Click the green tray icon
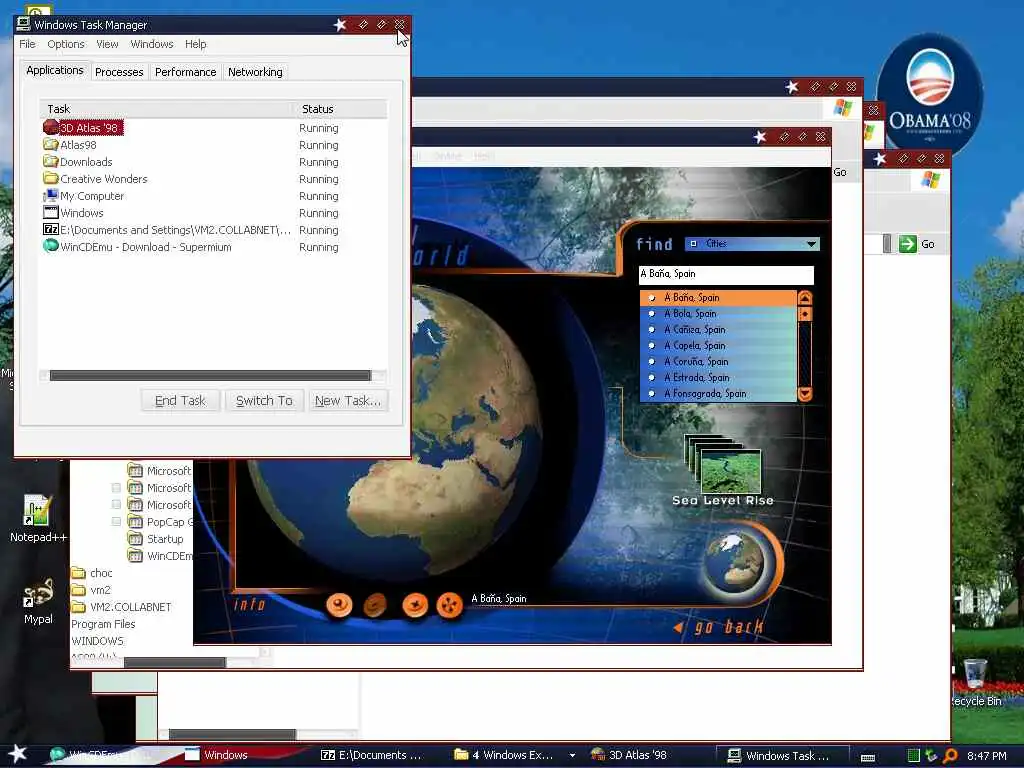This screenshot has width=1024, height=768. [914, 756]
